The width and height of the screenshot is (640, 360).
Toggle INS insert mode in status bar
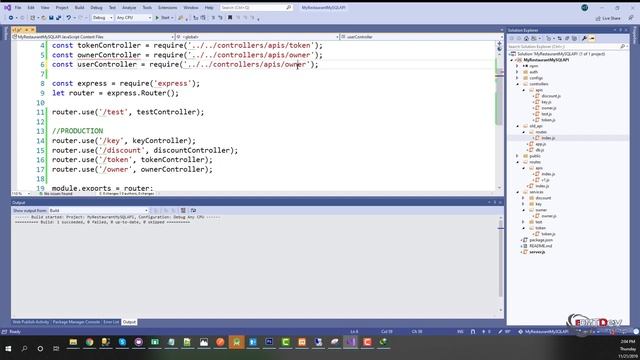[460, 332]
